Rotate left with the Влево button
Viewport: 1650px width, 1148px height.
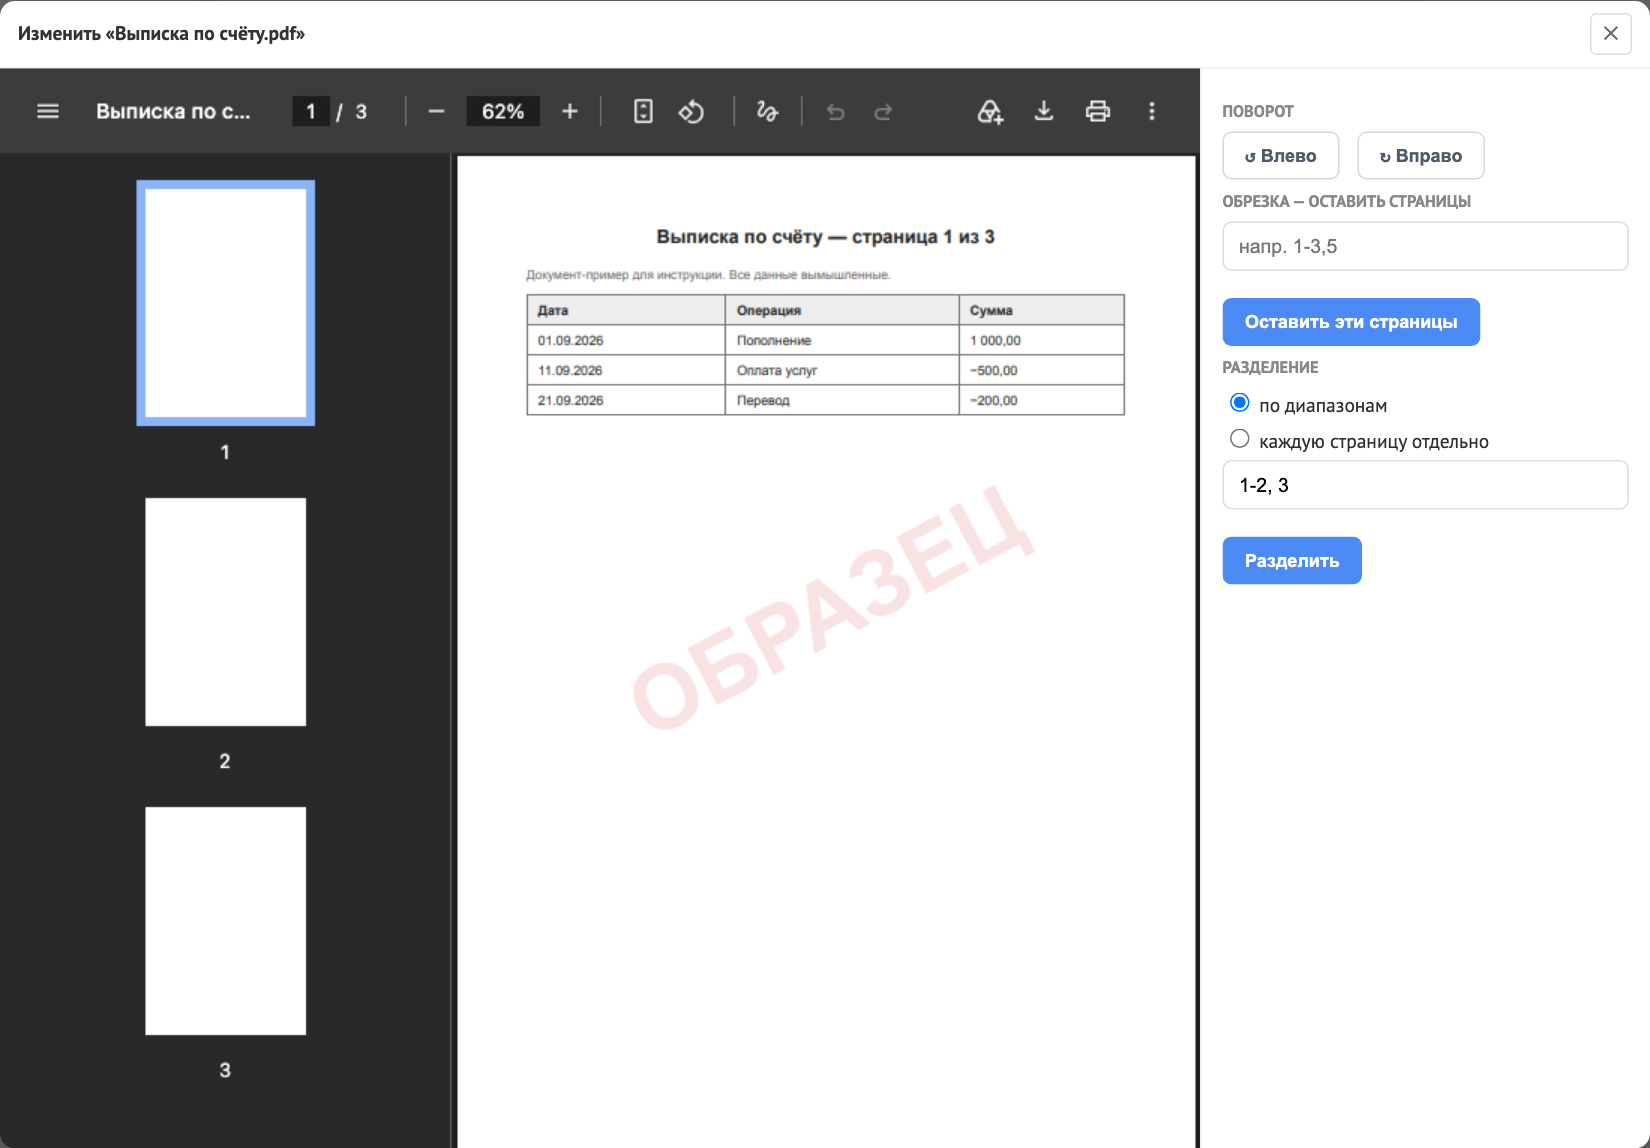click(1281, 156)
